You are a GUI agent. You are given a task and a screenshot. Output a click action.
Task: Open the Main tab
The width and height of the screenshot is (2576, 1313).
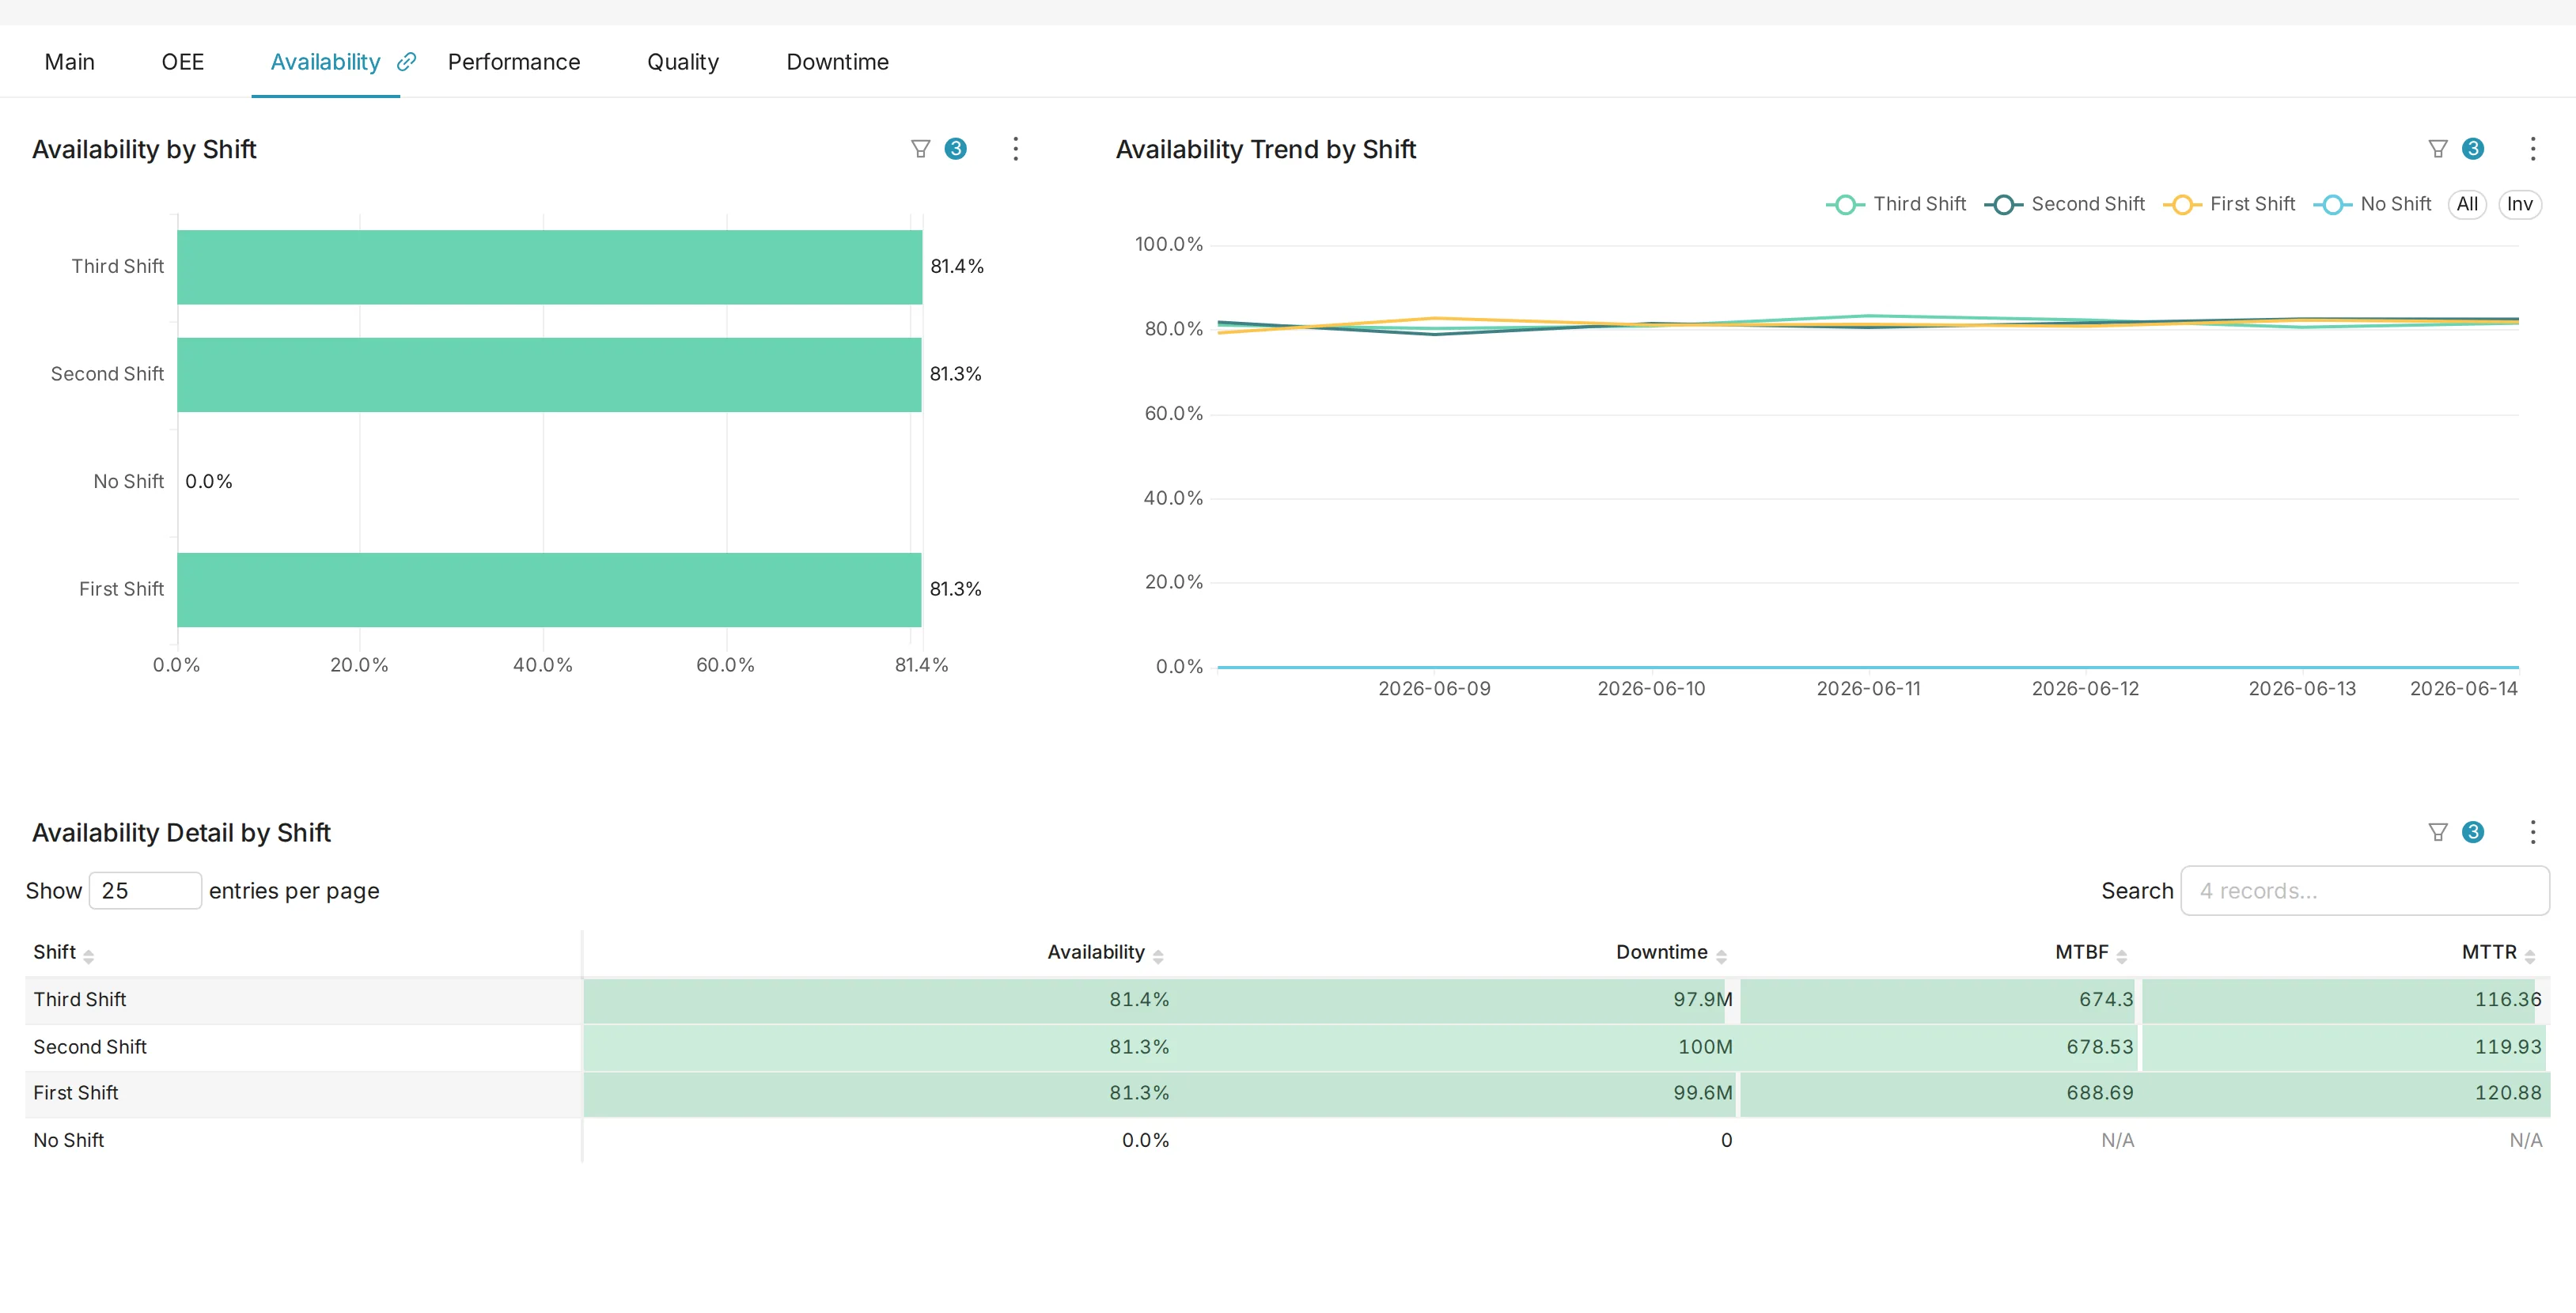(x=69, y=62)
